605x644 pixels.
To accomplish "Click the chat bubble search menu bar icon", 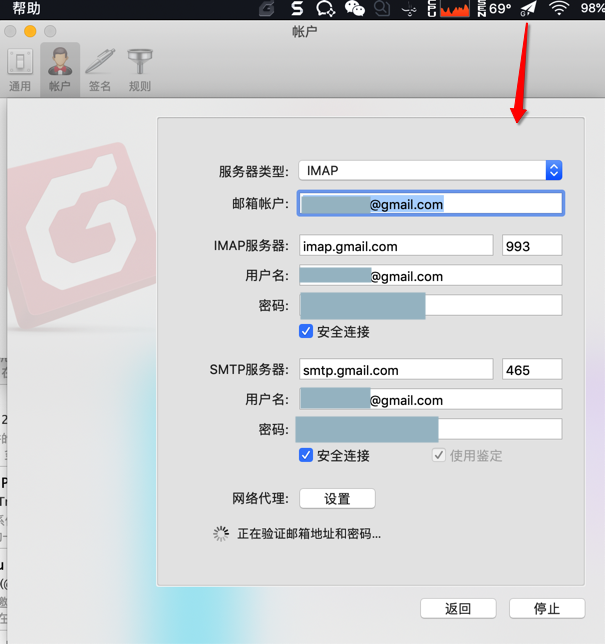I will 325,9.
